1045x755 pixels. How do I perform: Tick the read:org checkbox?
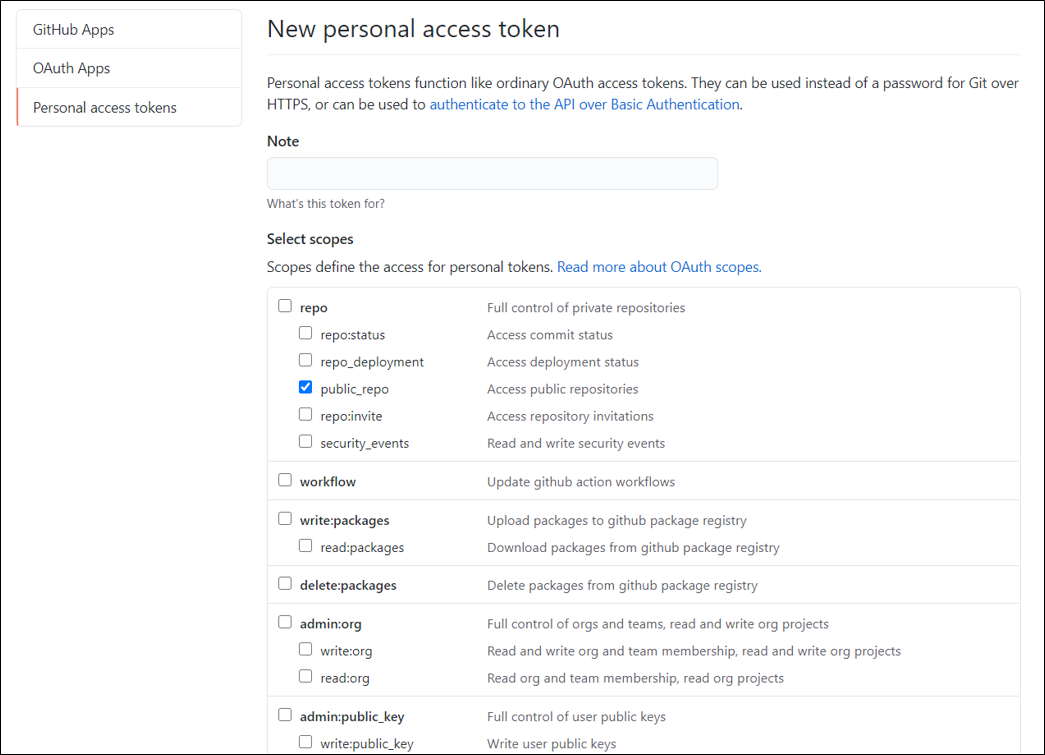[x=306, y=677]
